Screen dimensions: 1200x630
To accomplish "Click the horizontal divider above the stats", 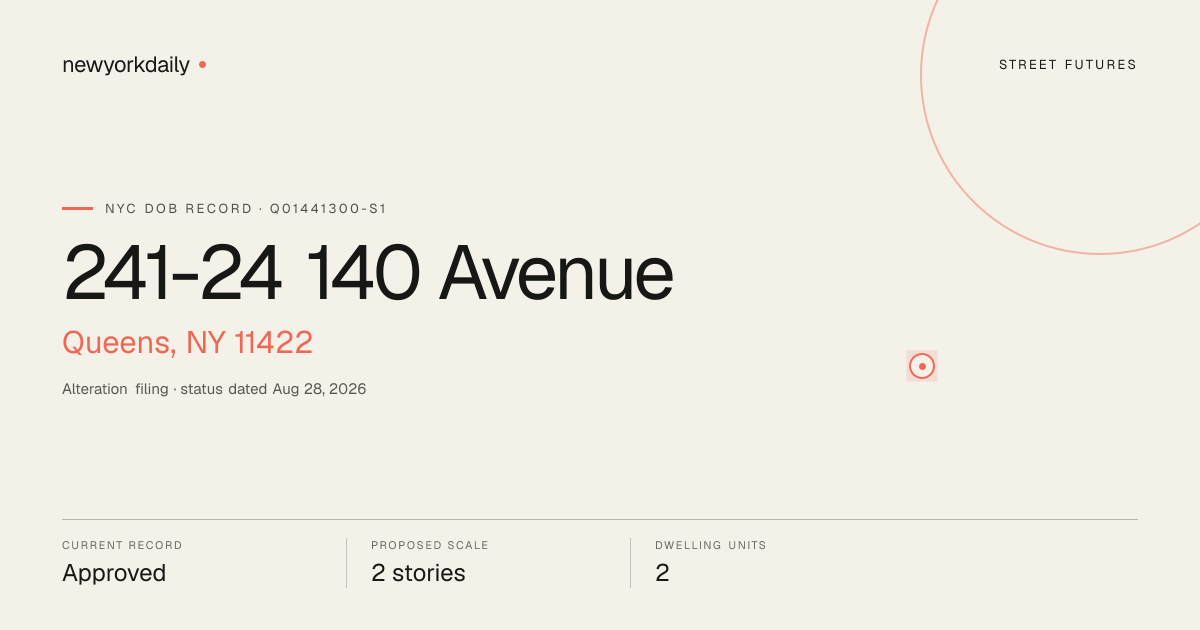I will pos(600,519).
